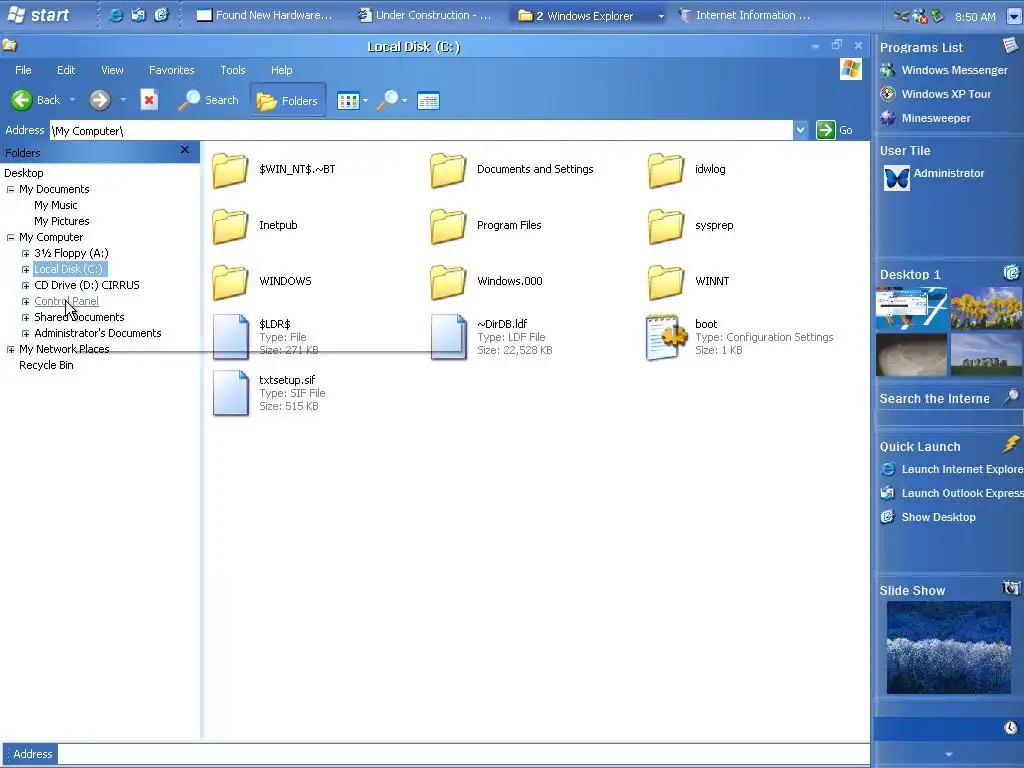Select Recycle Bin in folder tree

(x=46, y=365)
